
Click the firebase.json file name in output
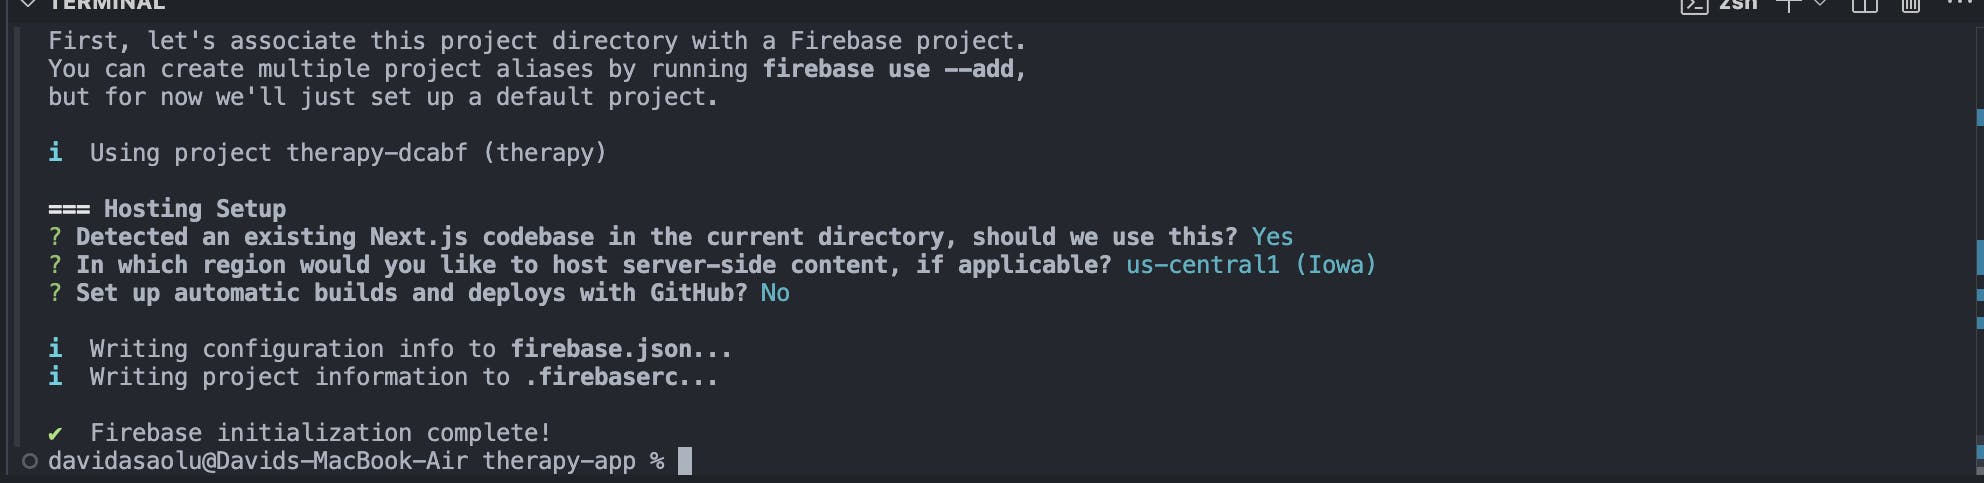(601, 349)
